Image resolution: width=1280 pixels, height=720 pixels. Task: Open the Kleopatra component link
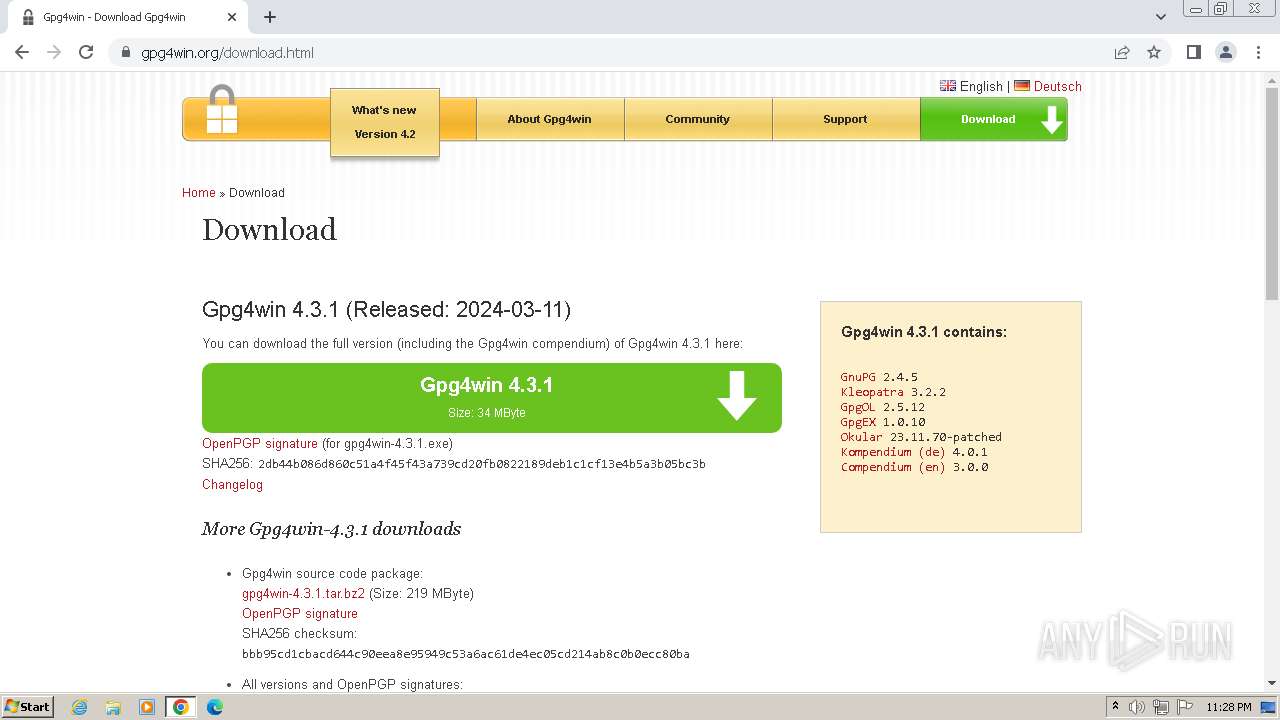click(872, 392)
